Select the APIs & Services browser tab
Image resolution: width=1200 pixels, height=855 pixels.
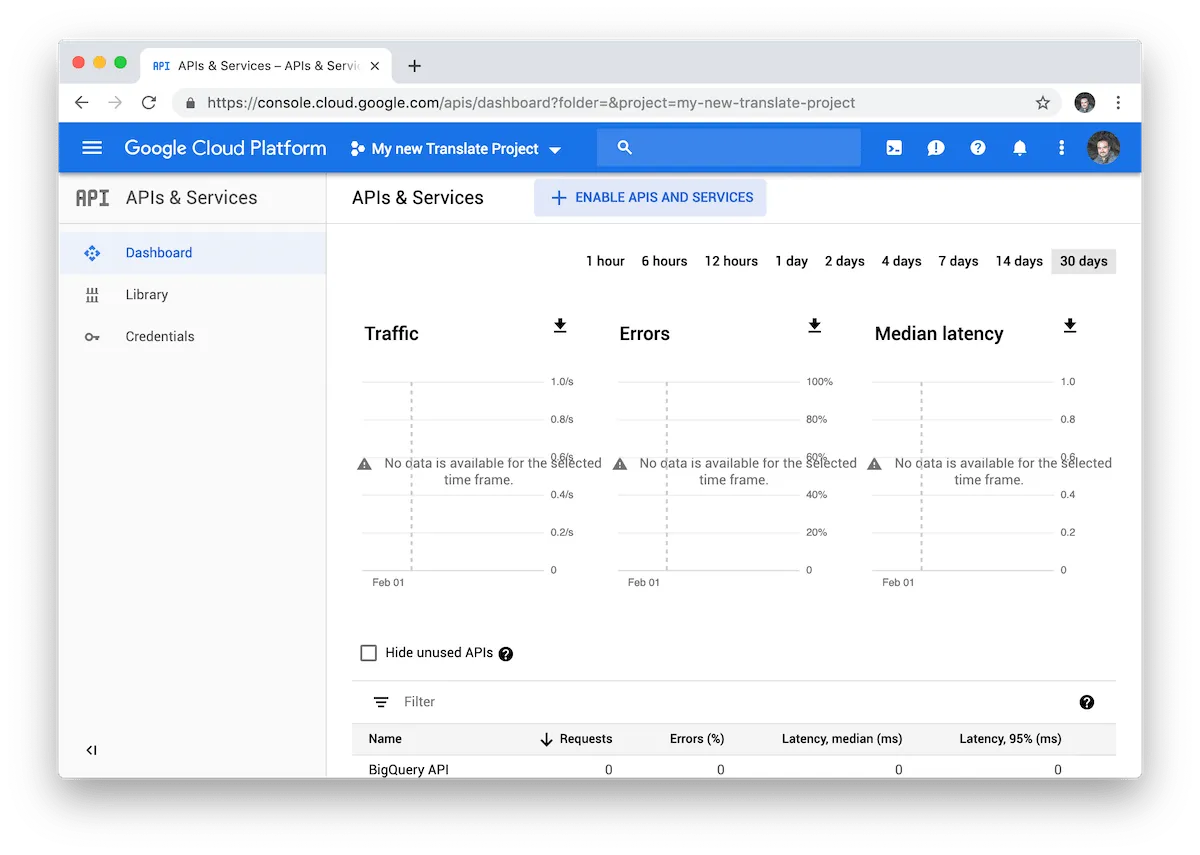point(265,66)
